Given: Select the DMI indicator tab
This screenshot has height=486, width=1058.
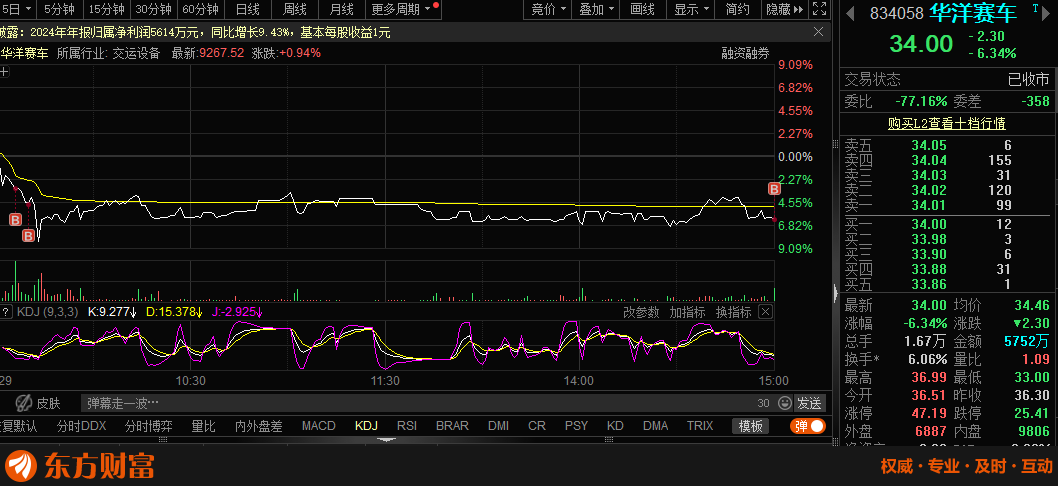Looking at the screenshot, I should tap(499, 426).
